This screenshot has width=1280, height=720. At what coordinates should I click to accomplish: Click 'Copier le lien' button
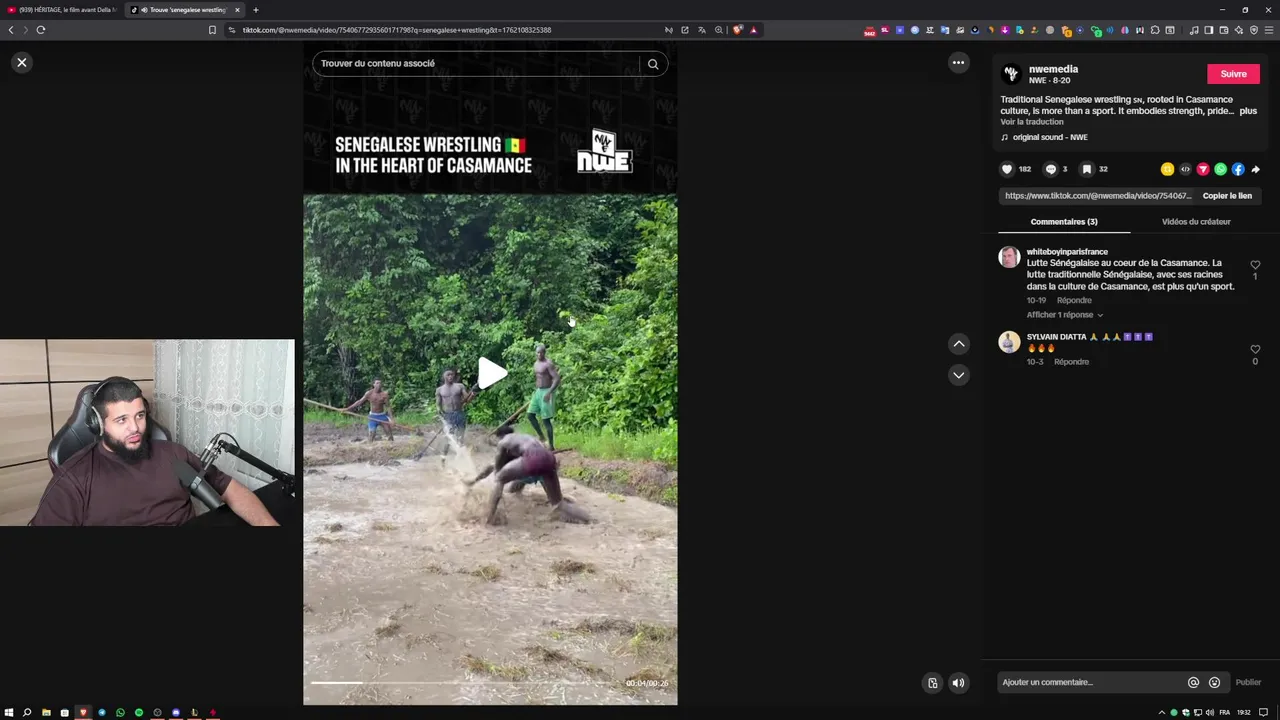(x=1227, y=196)
